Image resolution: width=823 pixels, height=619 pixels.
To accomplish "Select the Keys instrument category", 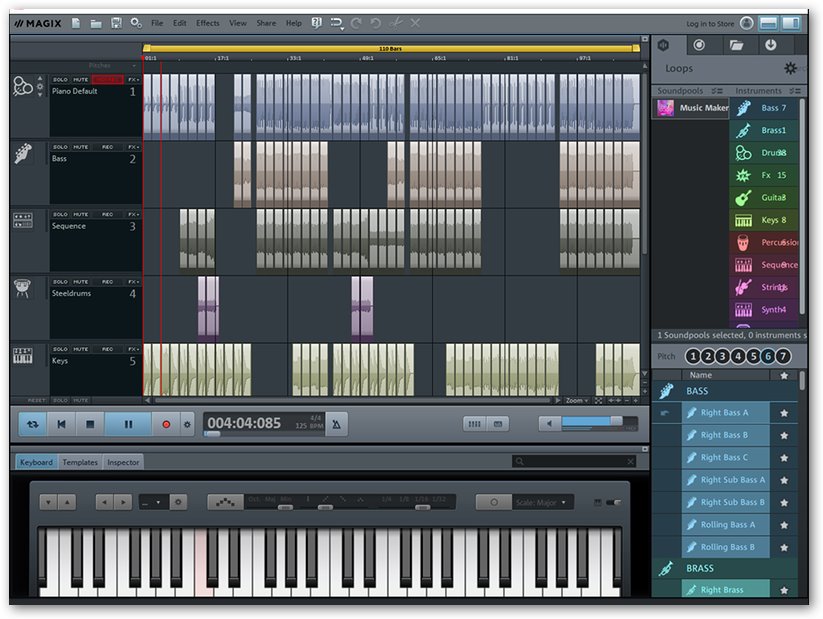I will [764, 220].
